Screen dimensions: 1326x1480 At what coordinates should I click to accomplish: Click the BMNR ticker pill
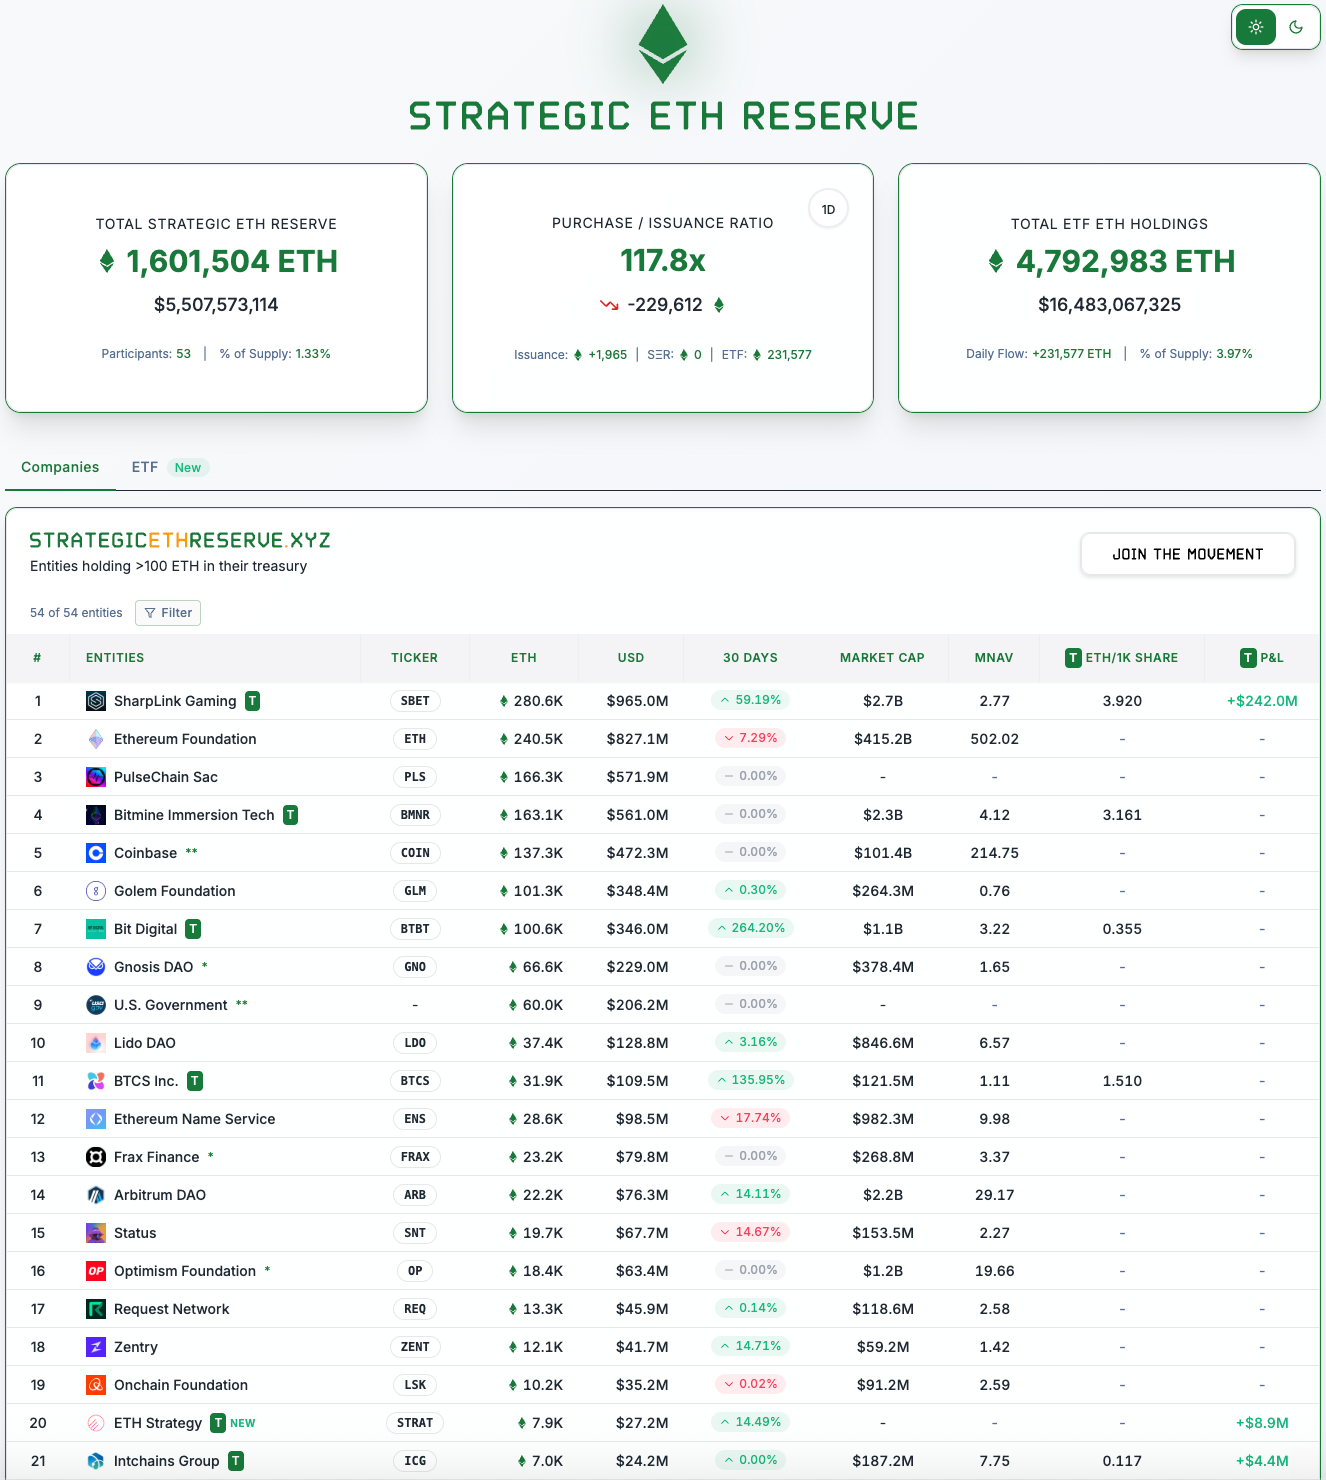[415, 815]
